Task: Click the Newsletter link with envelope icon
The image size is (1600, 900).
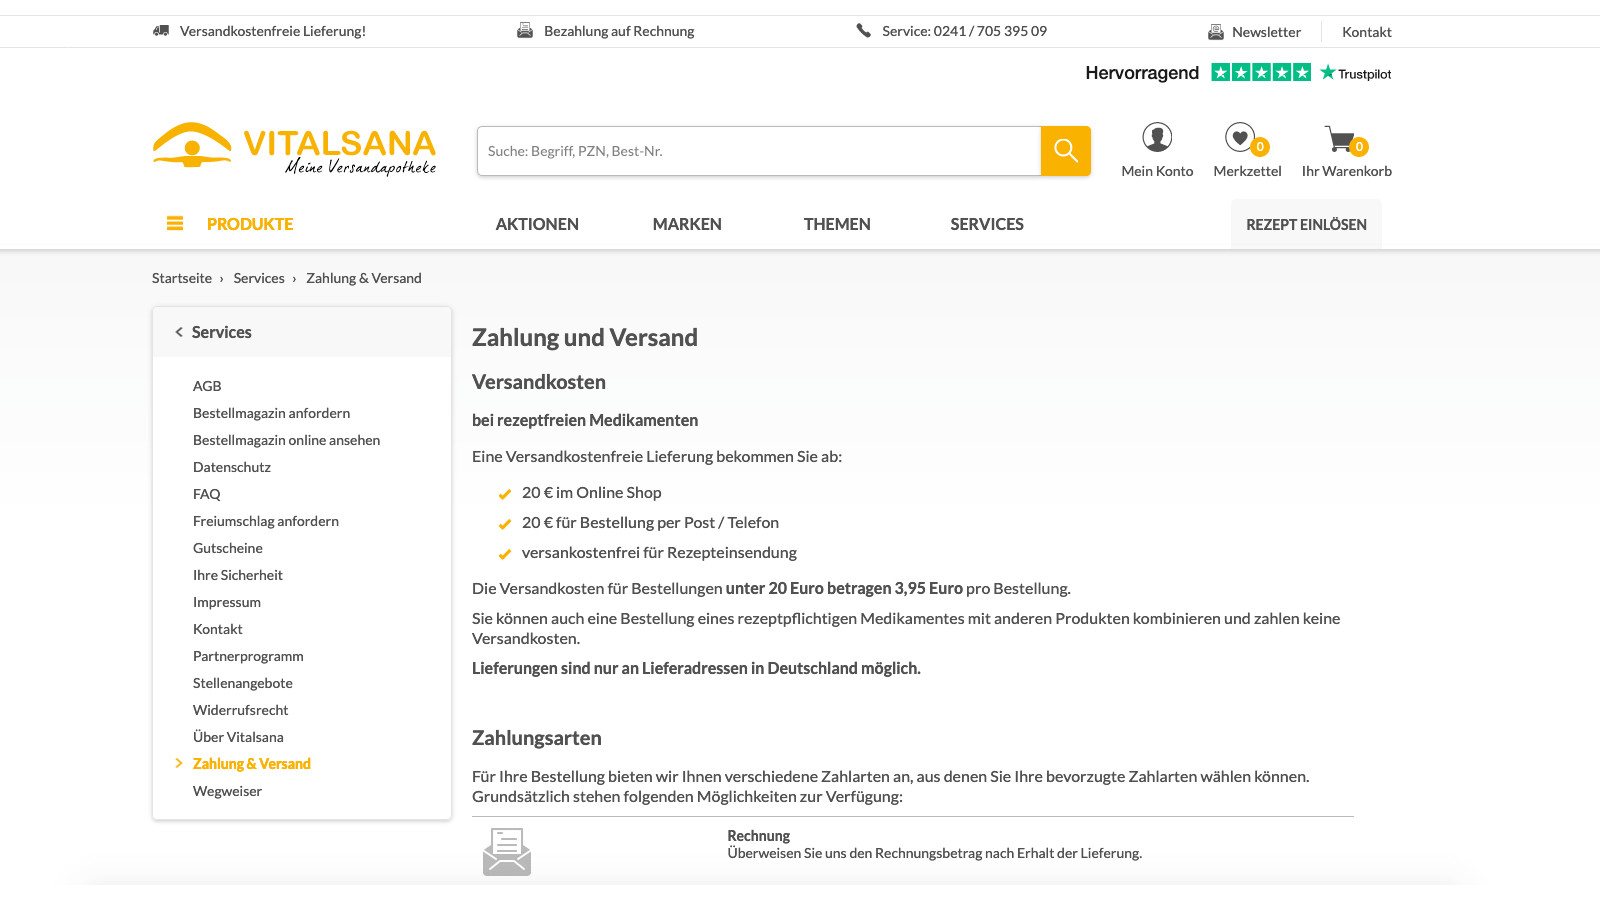Action: [1255, 32]
